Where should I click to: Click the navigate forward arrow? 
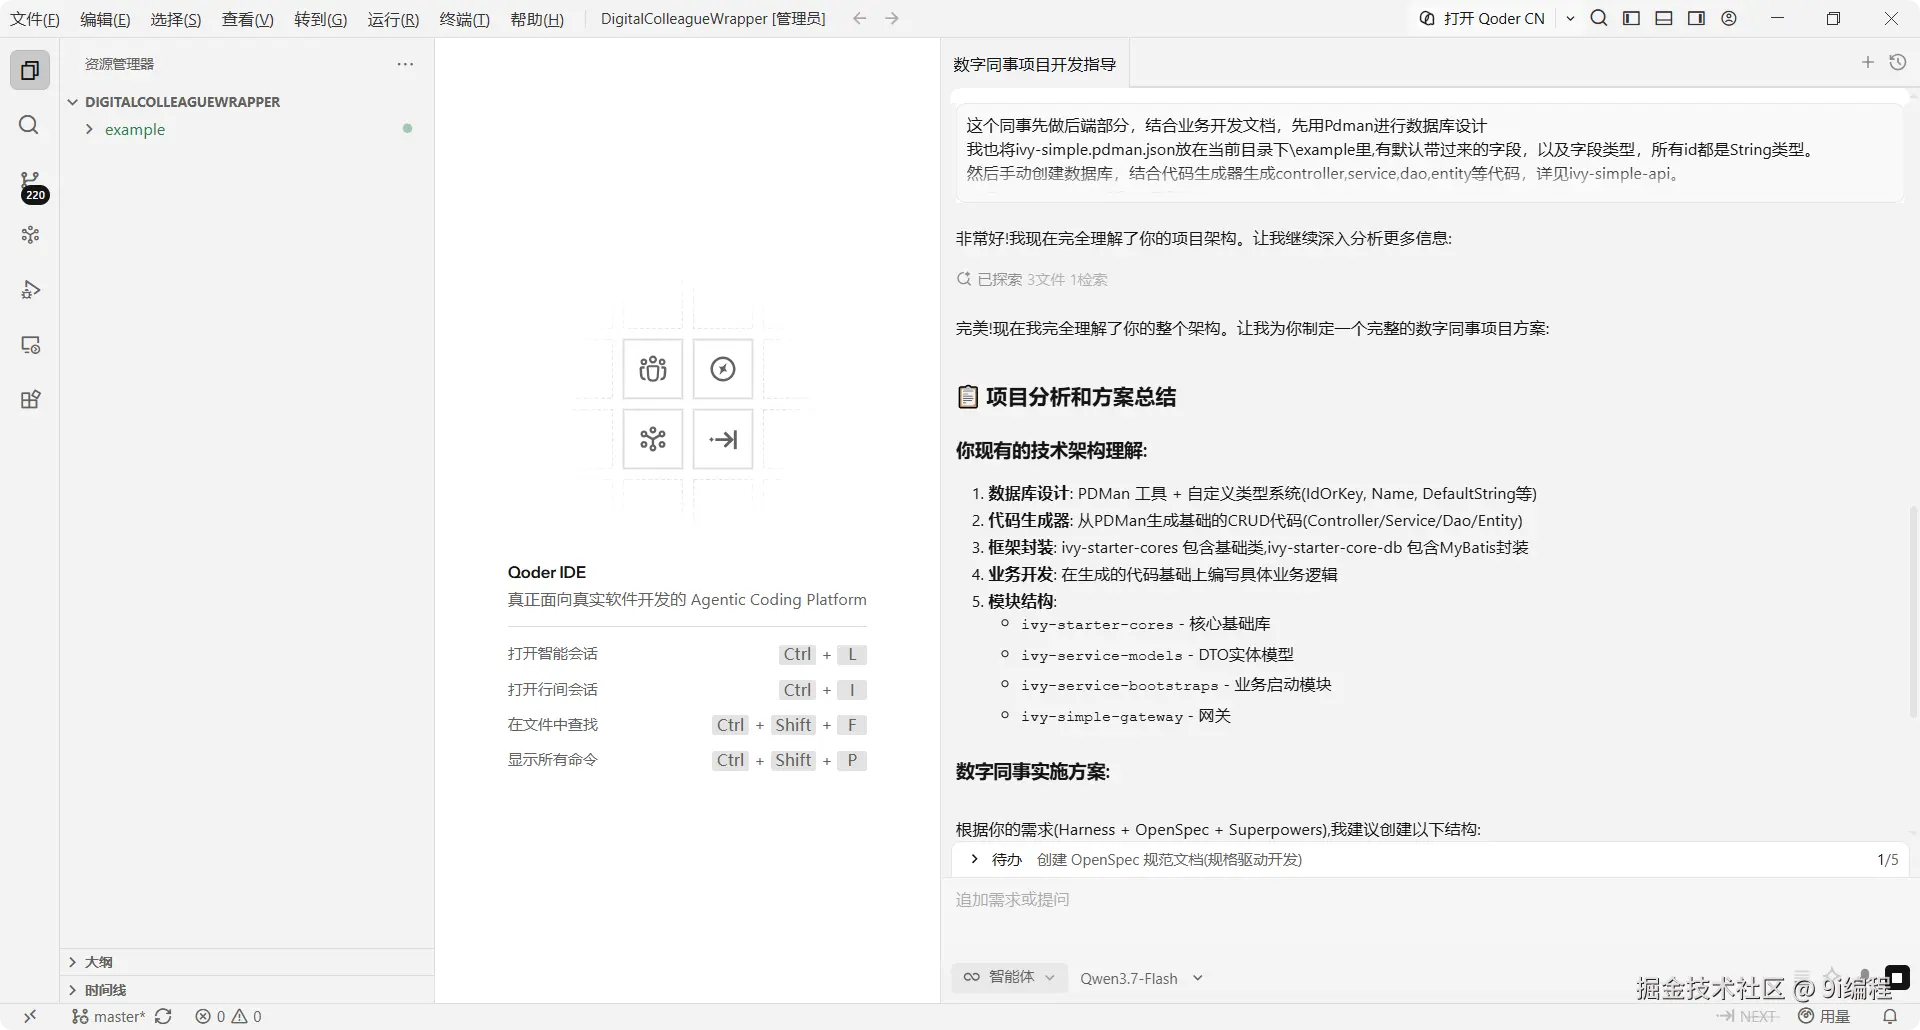click(x=892, y=18)
